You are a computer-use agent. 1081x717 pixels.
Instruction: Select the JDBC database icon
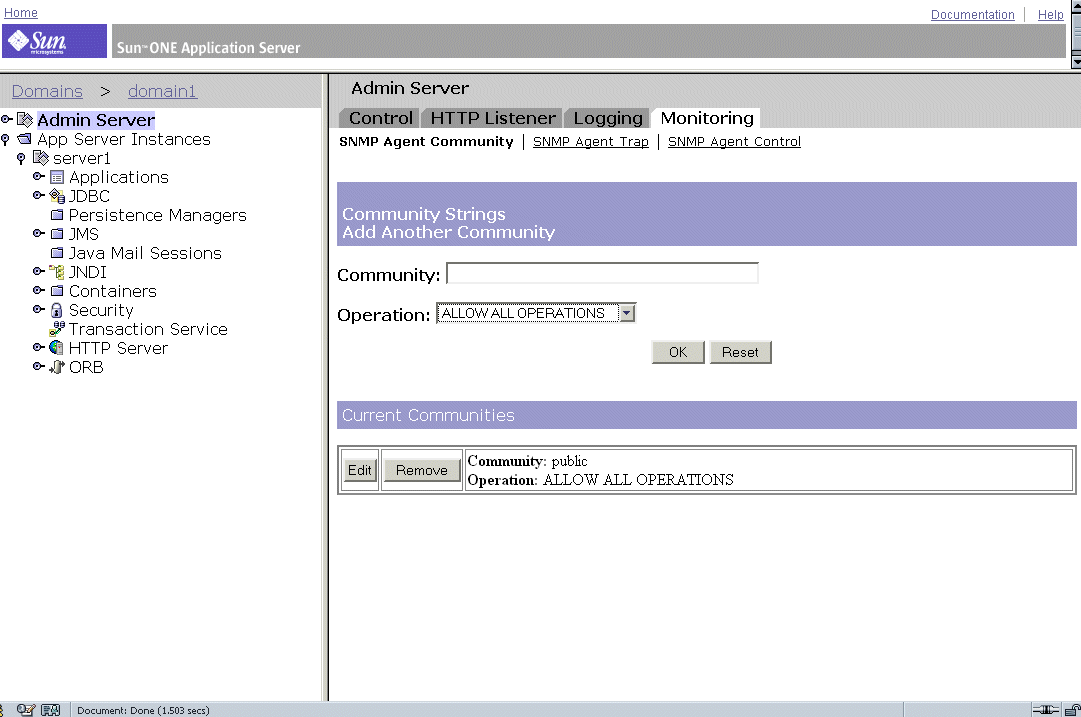pos(57,196)
